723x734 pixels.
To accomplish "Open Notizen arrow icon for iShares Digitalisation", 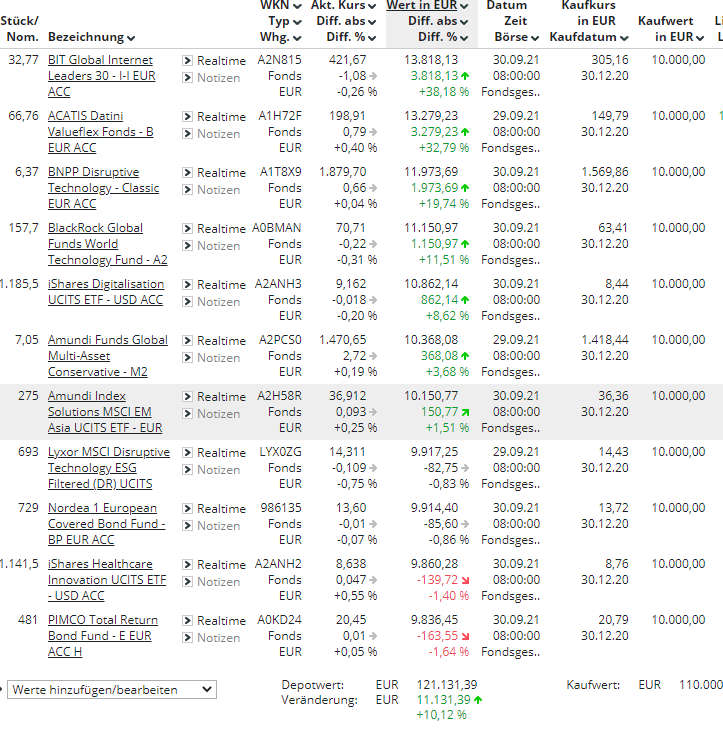I will pos(187,301).
